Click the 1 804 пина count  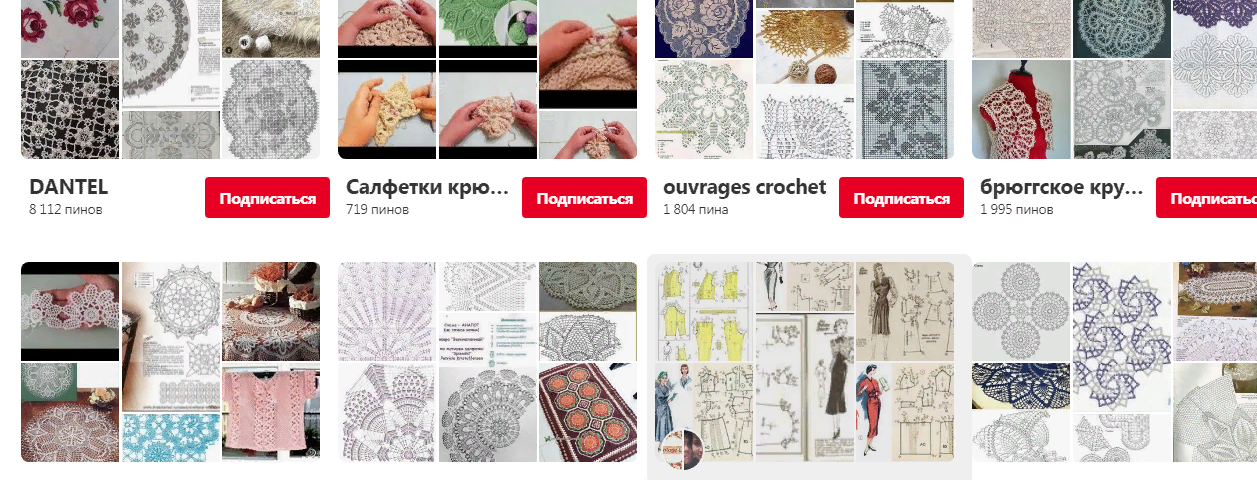click(x=696, y=210)
